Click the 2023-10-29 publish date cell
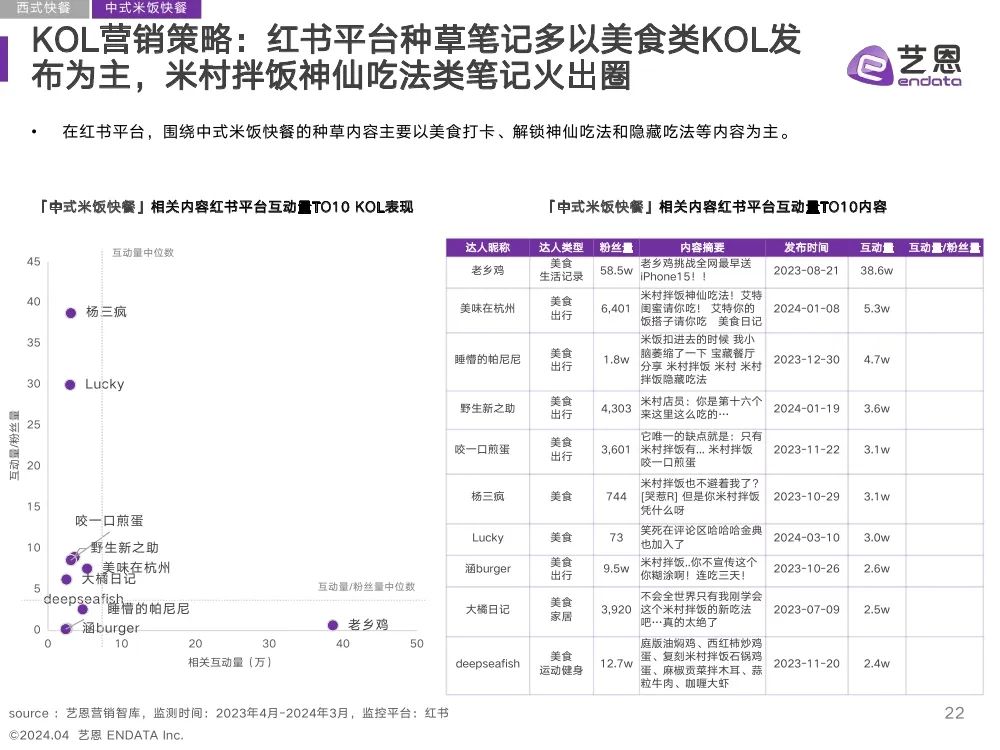This screenshot has height=750, width=1000. pos(806,497)
